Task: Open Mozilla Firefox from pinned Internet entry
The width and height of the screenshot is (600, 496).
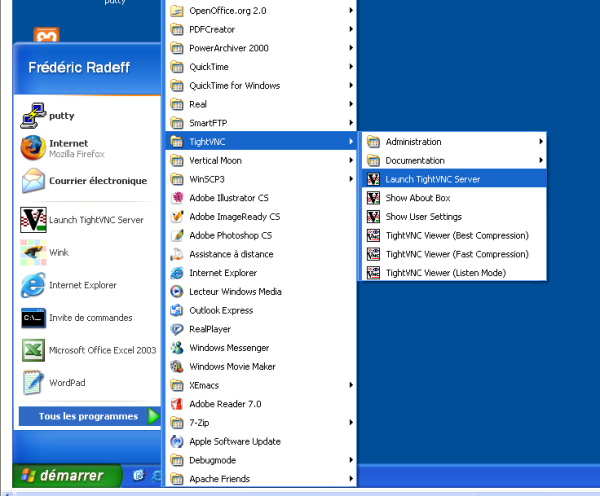Action: 87,148
